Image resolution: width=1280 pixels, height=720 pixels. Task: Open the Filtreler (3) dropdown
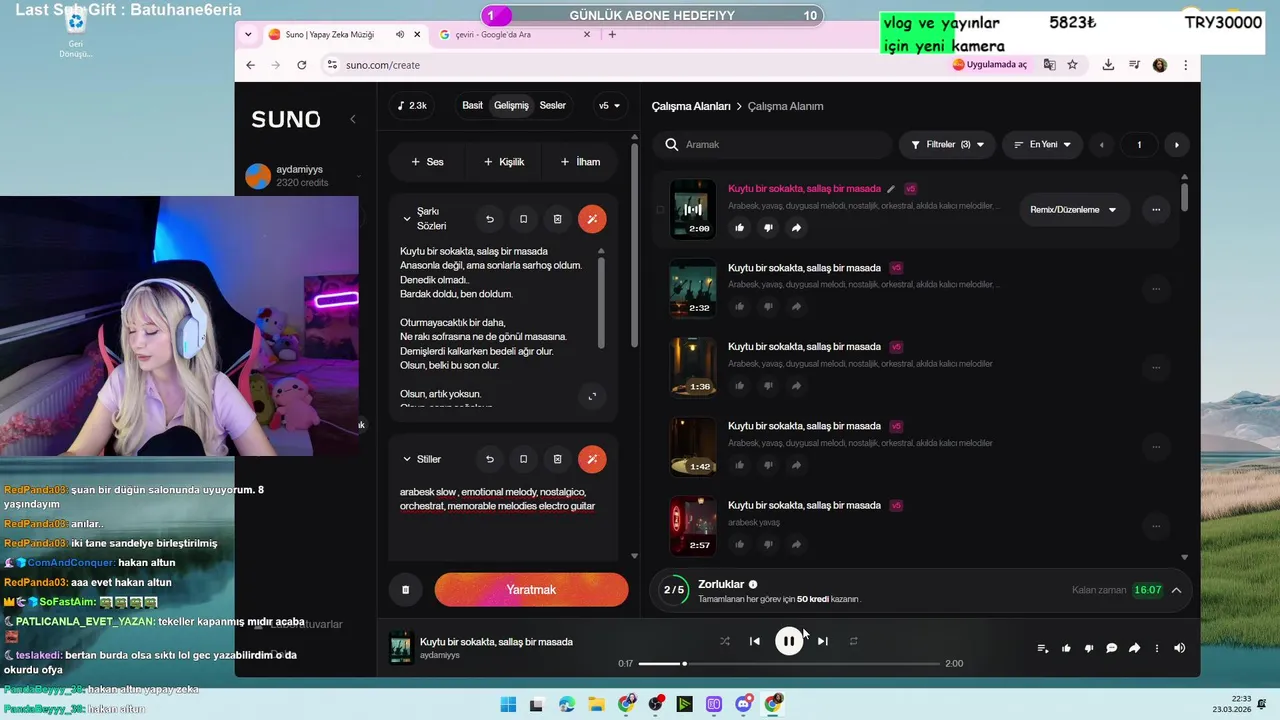947,145
